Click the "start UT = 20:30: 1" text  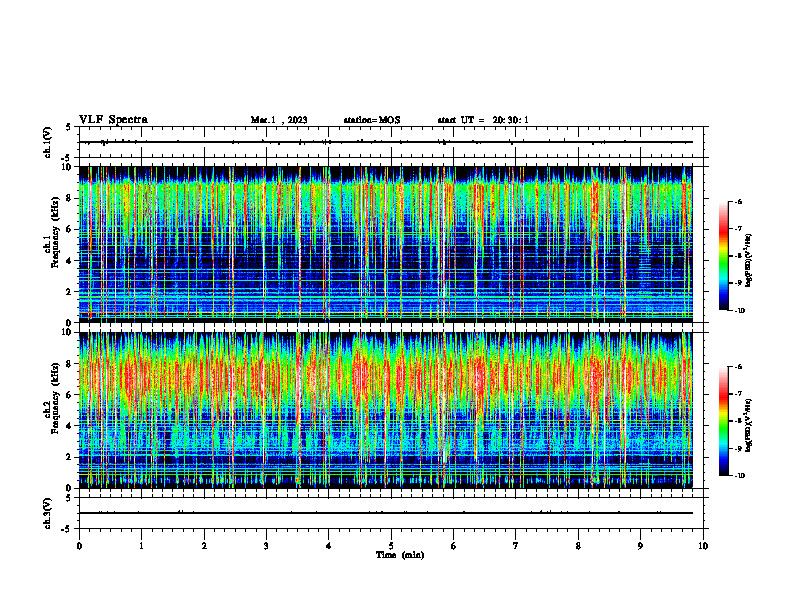483,120
